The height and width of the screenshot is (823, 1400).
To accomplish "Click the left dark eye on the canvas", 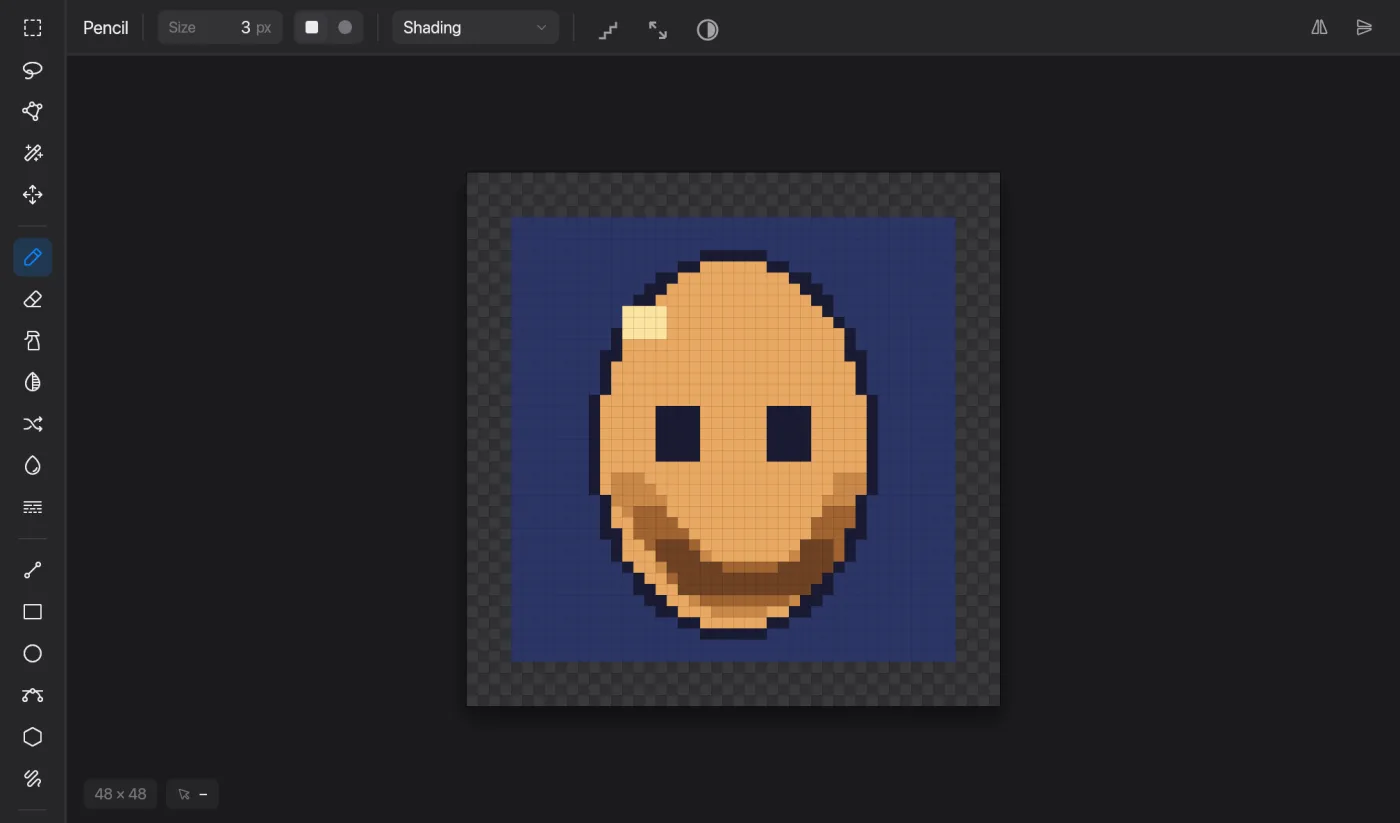I will [x=678, y=434].
